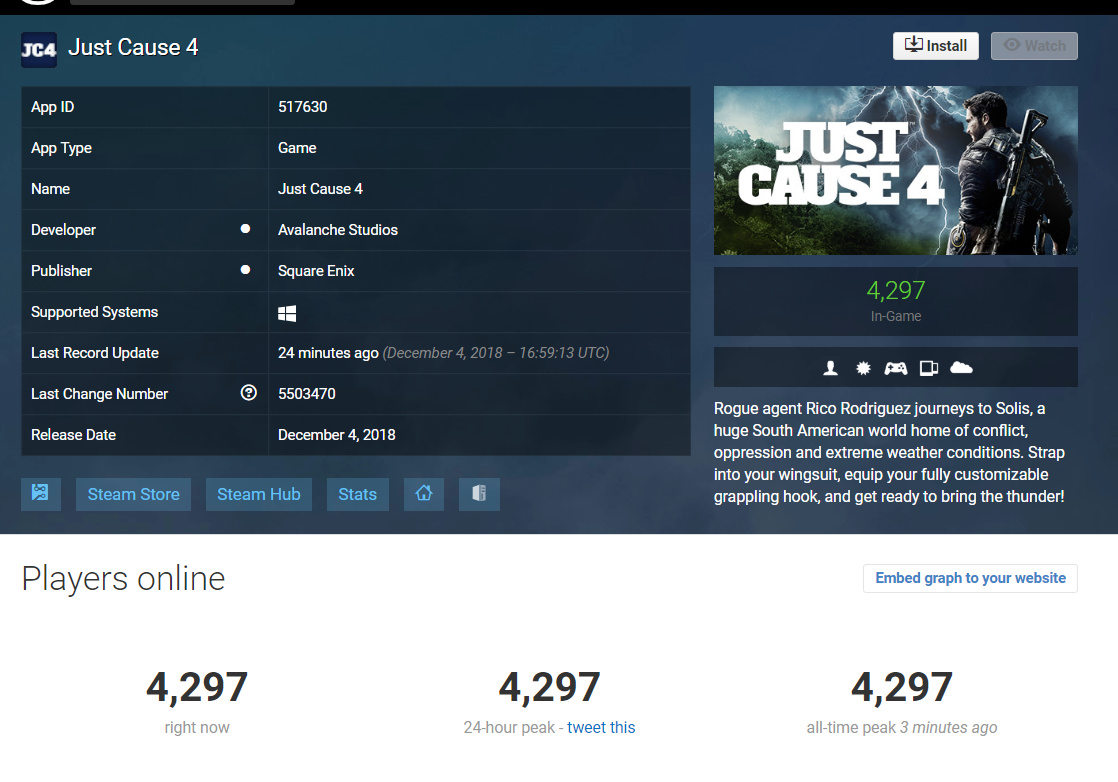Click the right now player count label
The width and height of the screenshot is (1118, 782).
point(197,727)
